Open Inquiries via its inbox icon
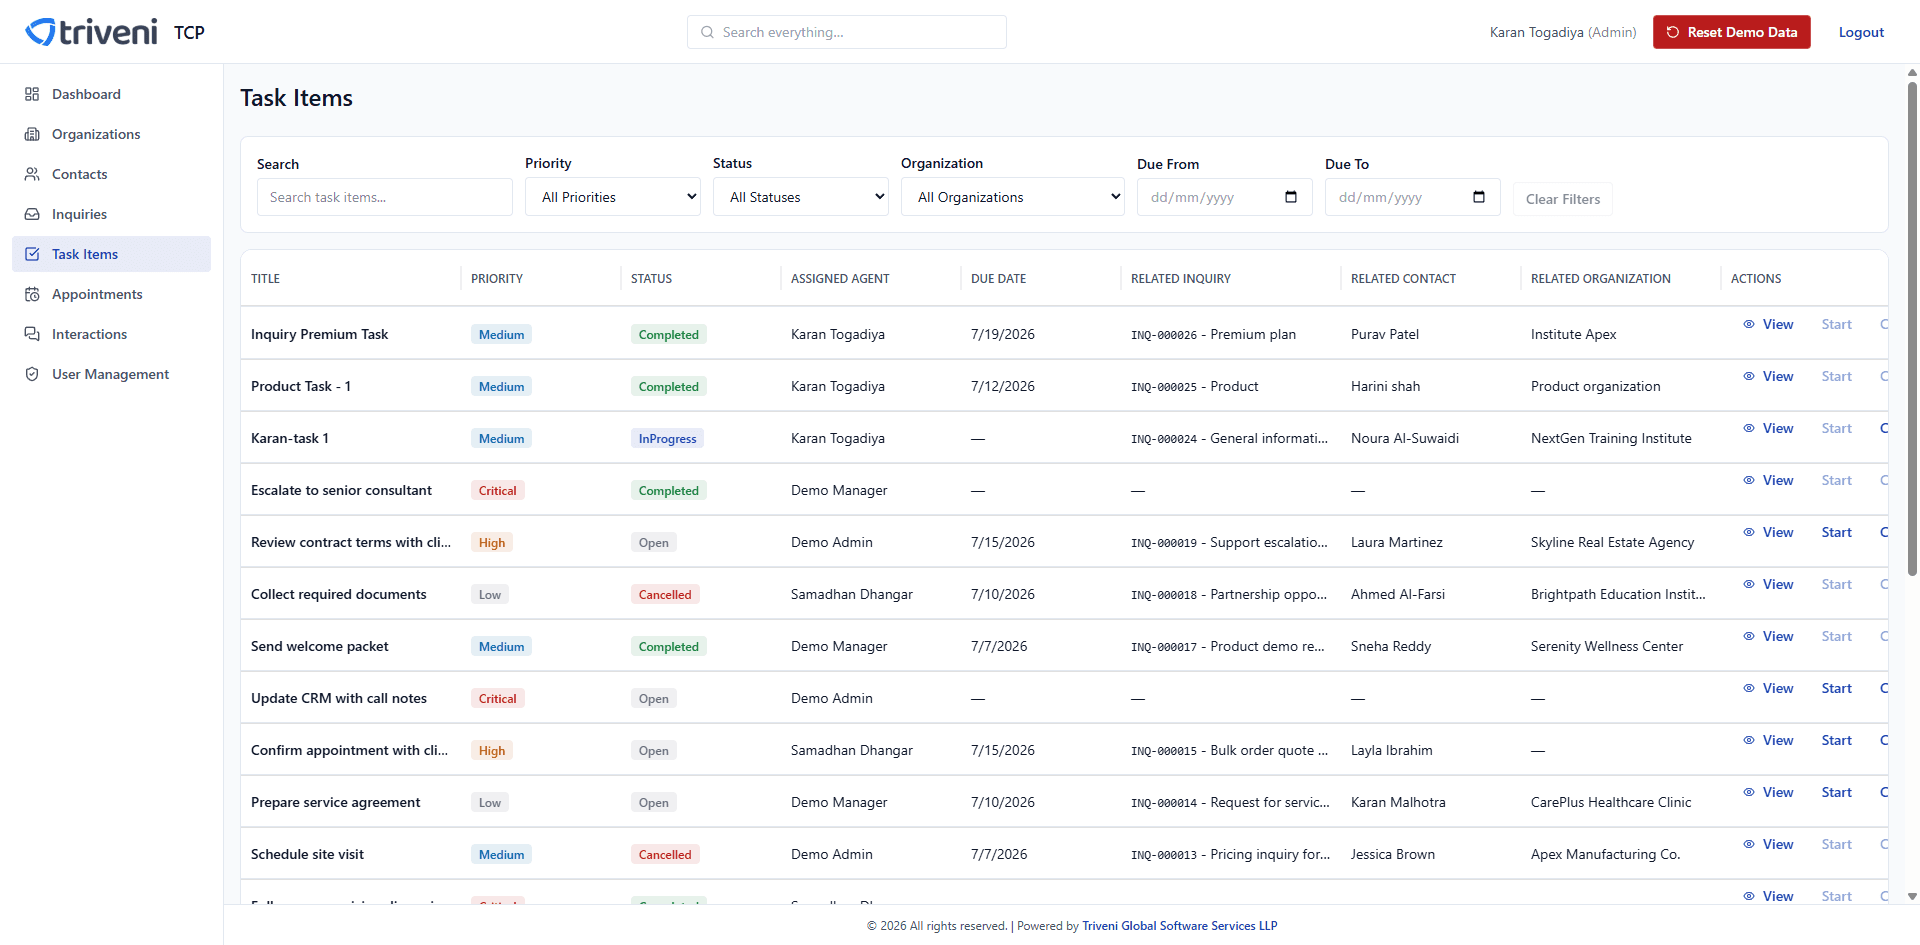This screenshot has height=945, width=1920. [32, 214]
